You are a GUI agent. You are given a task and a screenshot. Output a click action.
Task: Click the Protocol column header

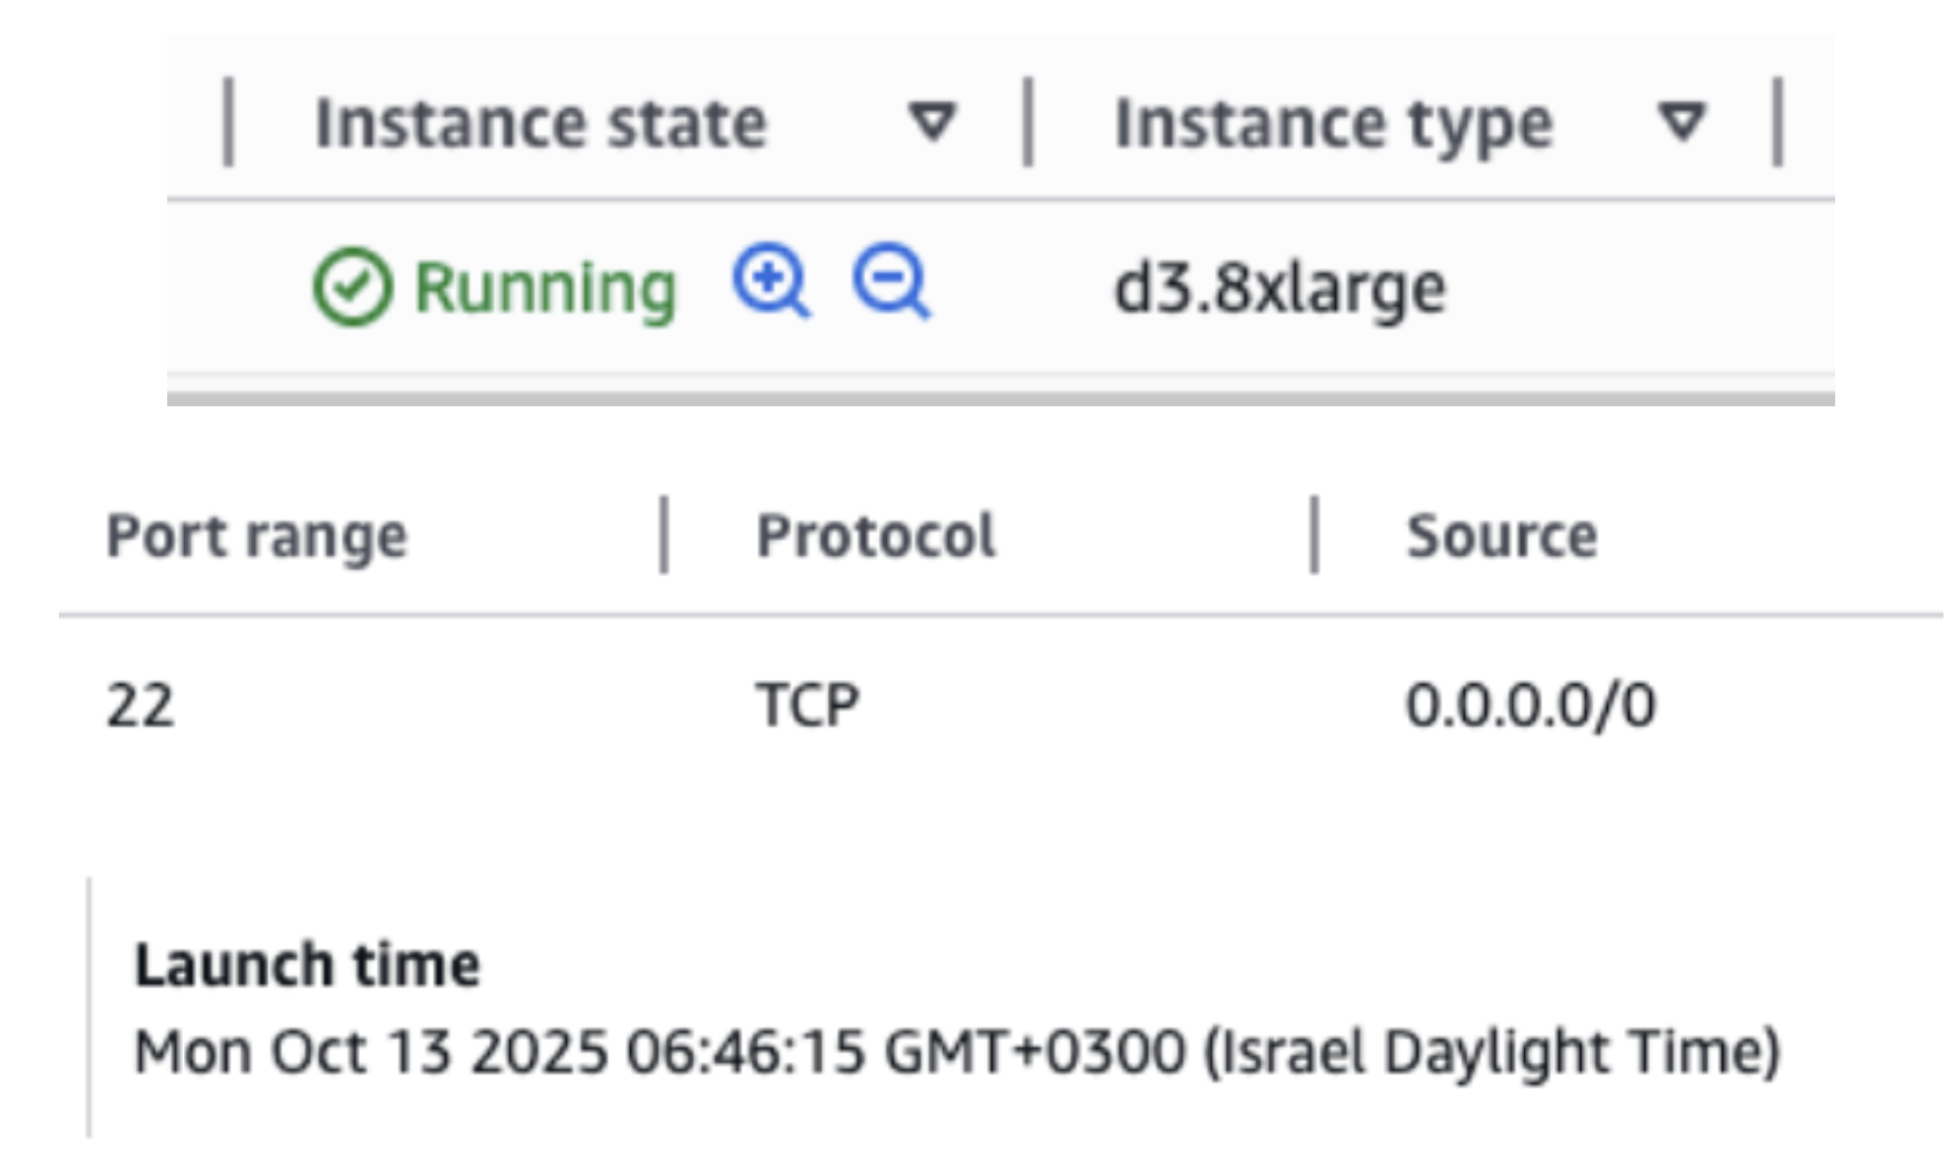(875, 536)
